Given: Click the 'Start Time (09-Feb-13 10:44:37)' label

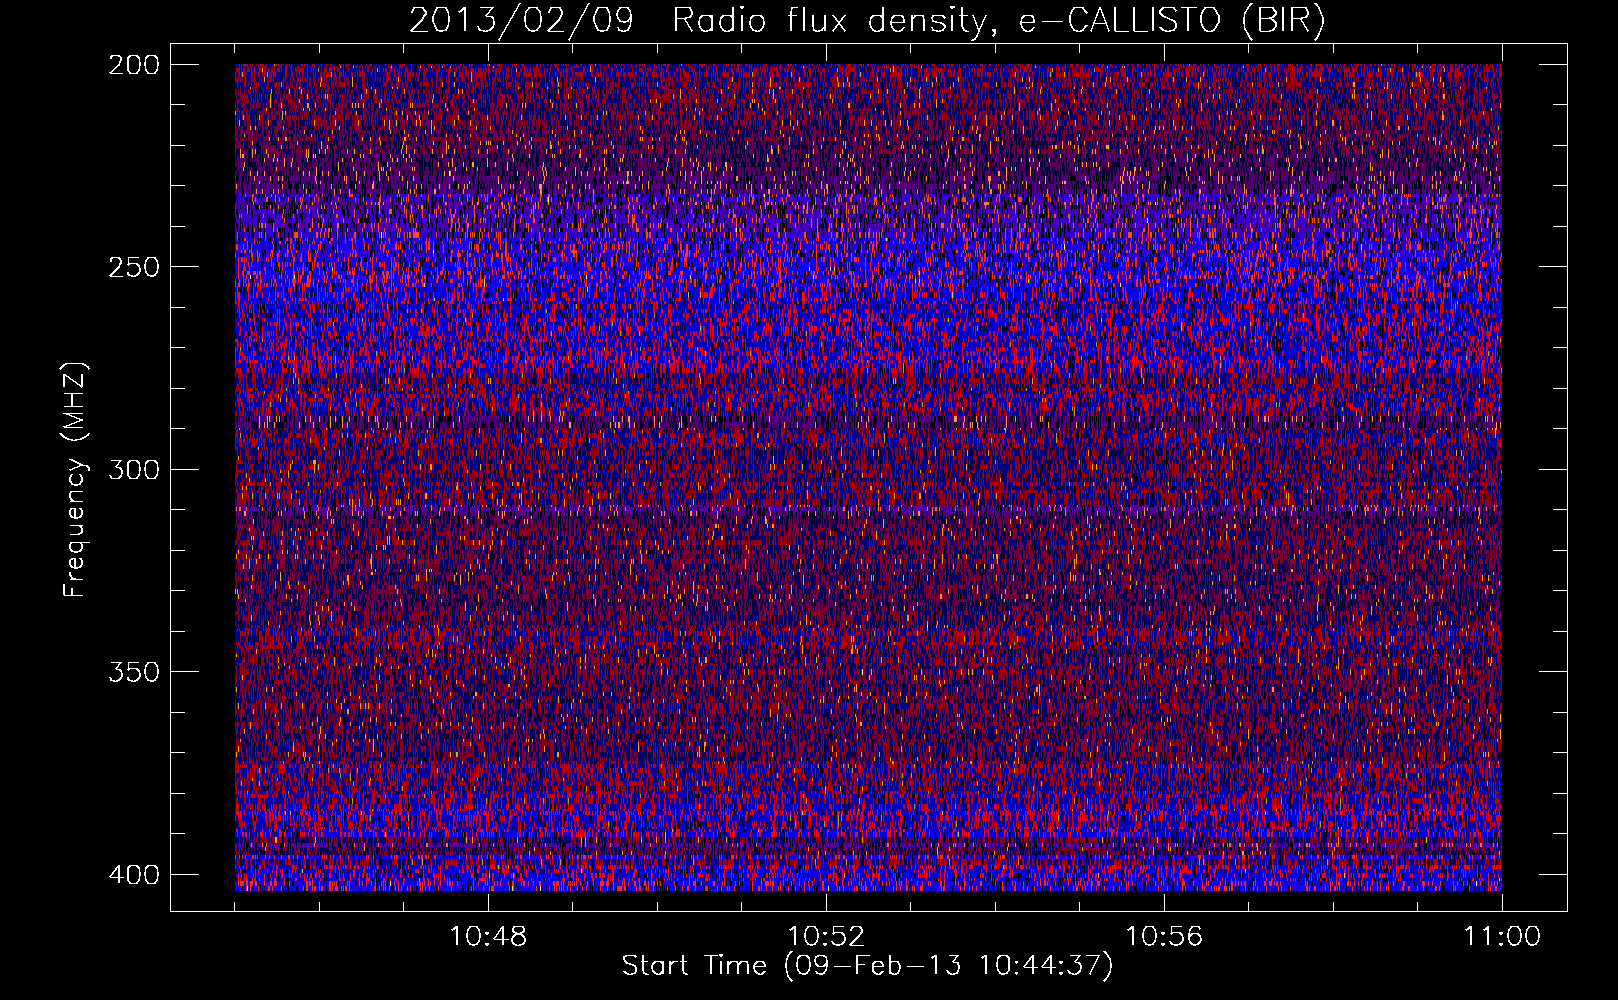Looking at the screenshot, I should 867,966.
